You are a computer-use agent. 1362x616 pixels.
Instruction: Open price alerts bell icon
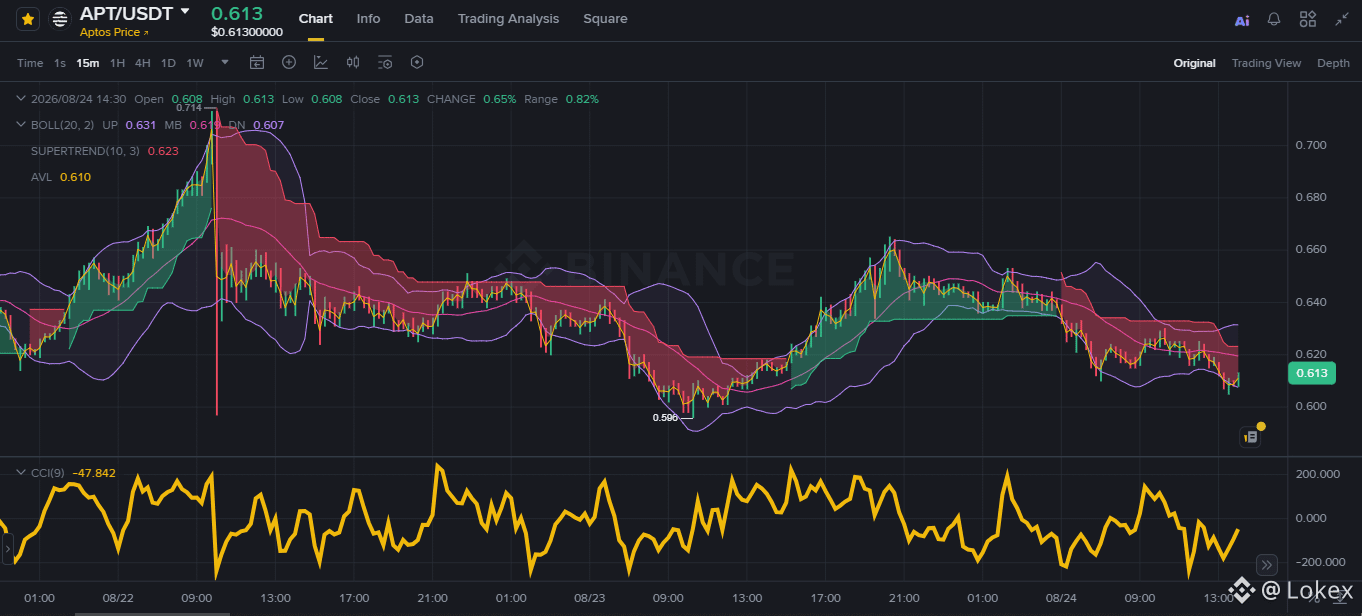[1274, 19]
